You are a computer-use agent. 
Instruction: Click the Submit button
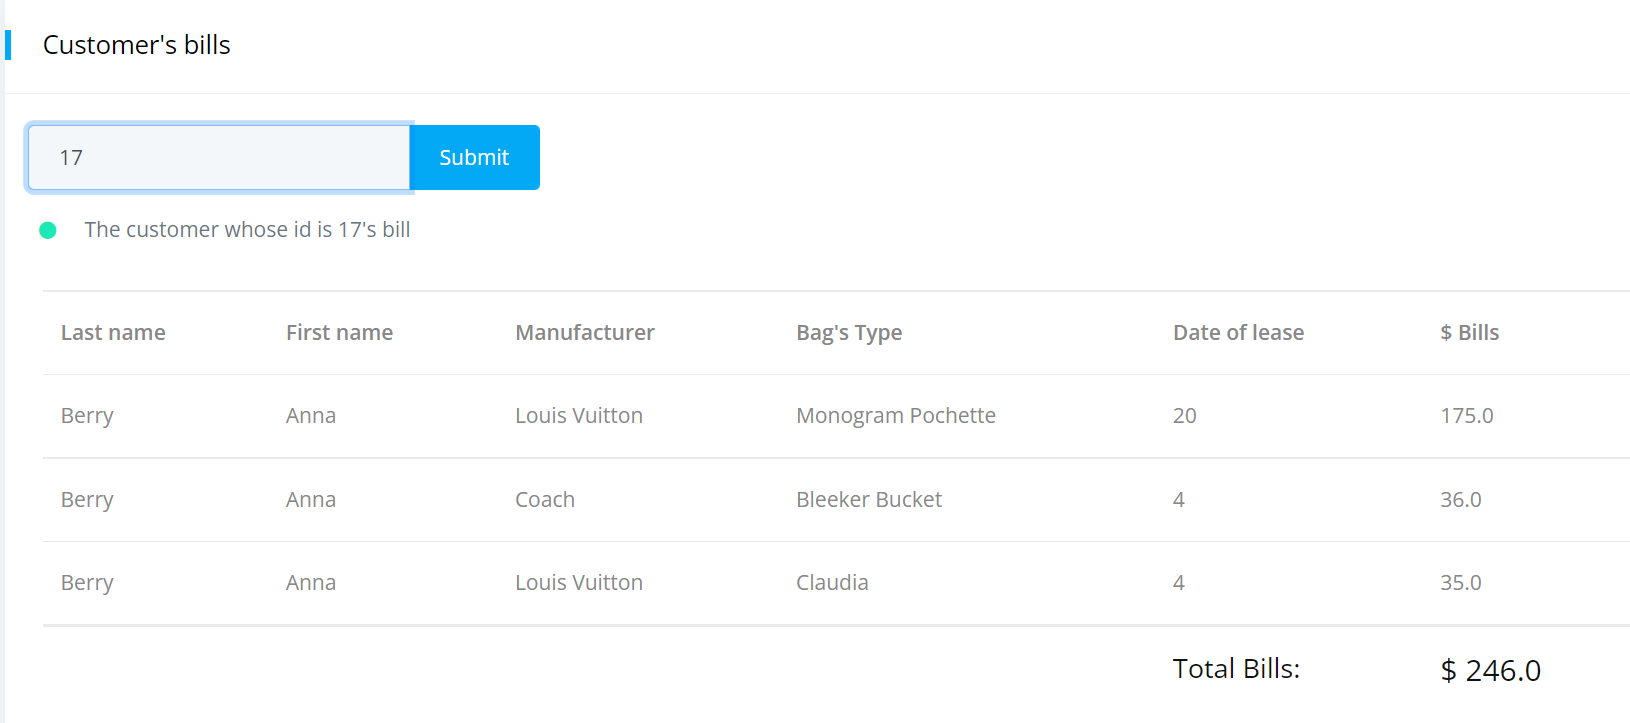click(475, 157)
